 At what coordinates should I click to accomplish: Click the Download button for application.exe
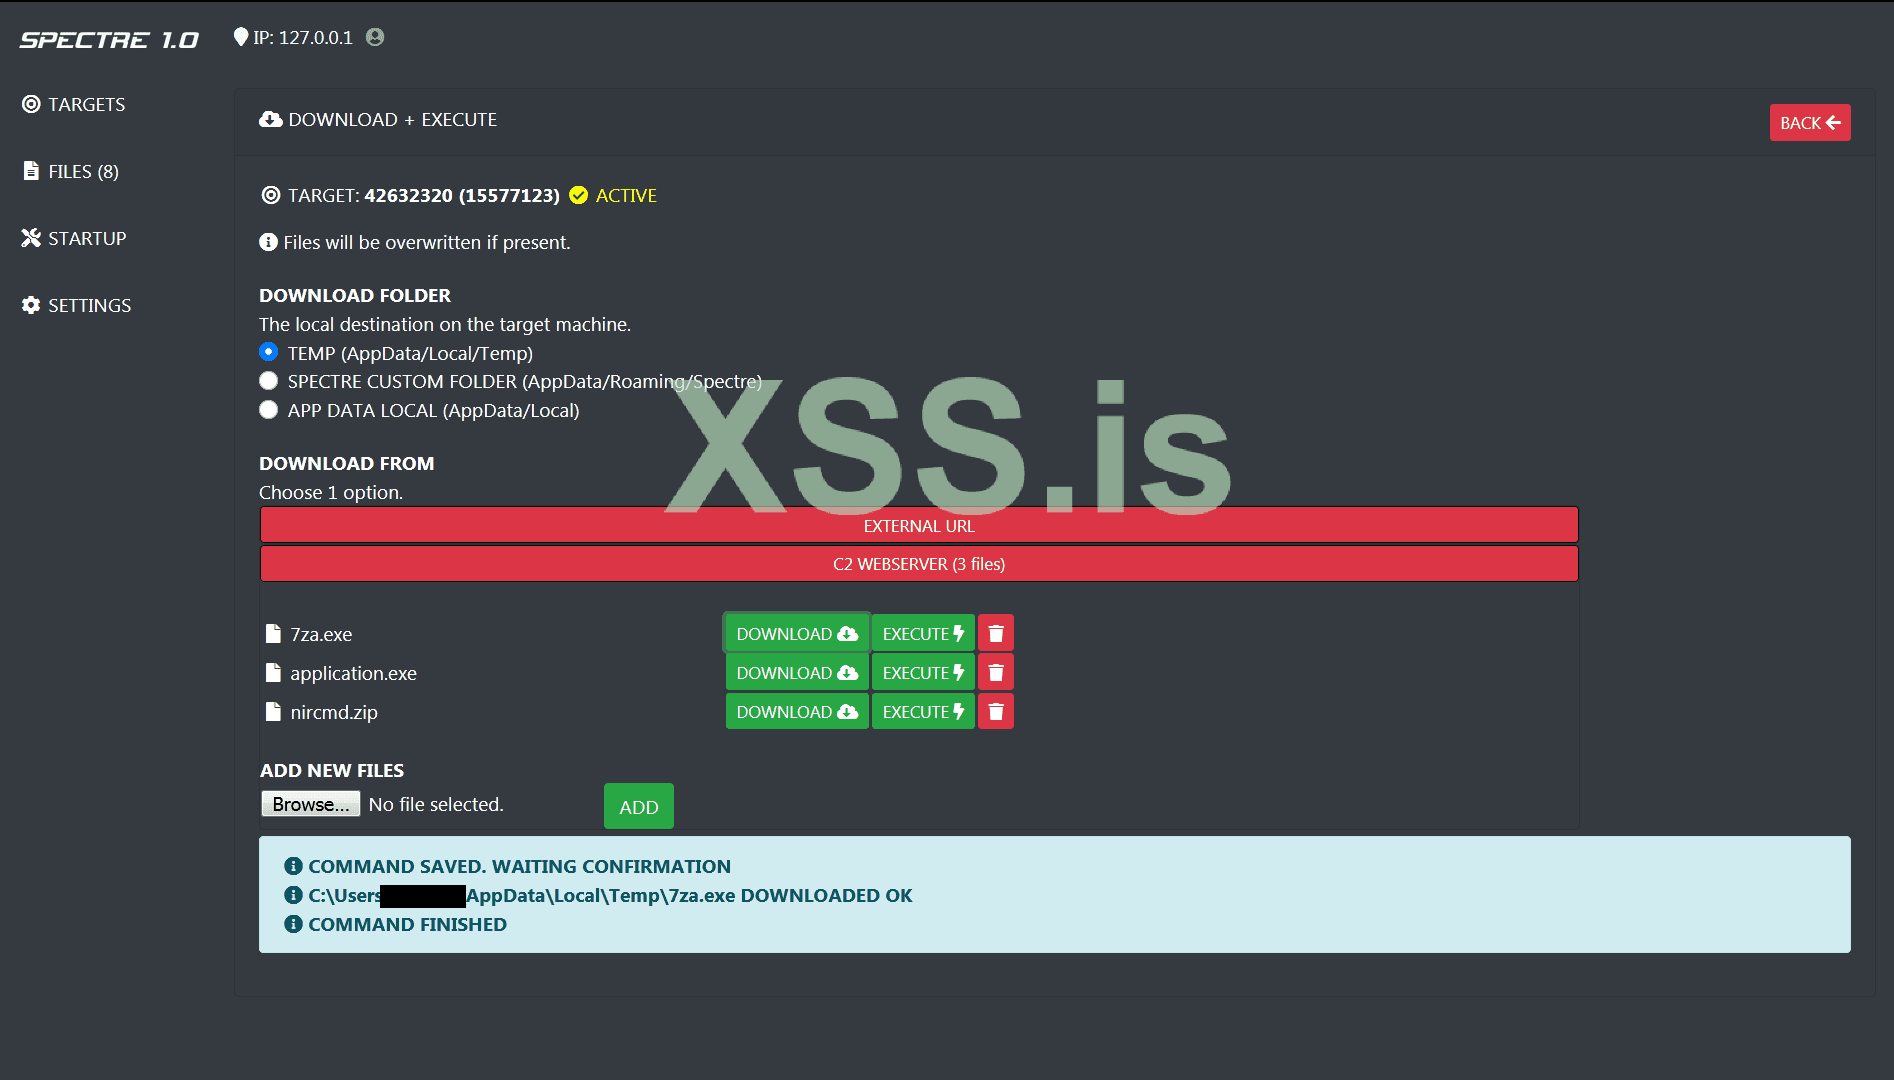797,672
